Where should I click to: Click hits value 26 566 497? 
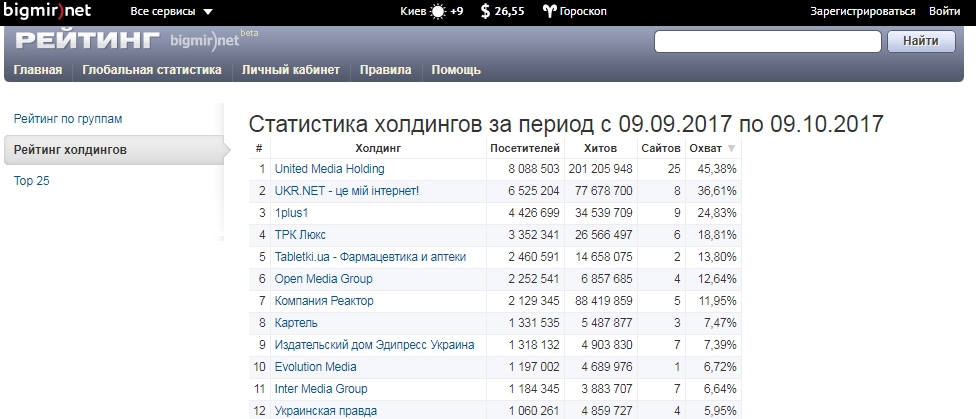point(604,235)
